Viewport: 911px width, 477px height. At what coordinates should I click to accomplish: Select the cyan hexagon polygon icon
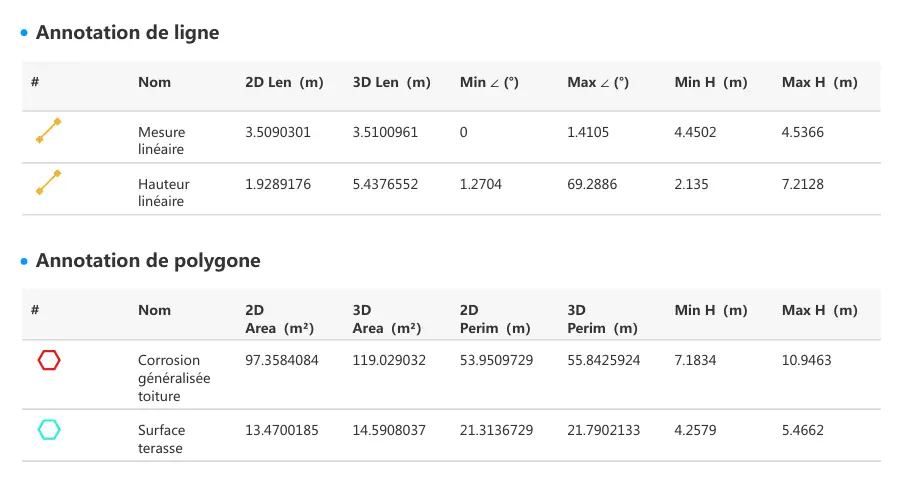pyautogui.click(x=49, y=430)
